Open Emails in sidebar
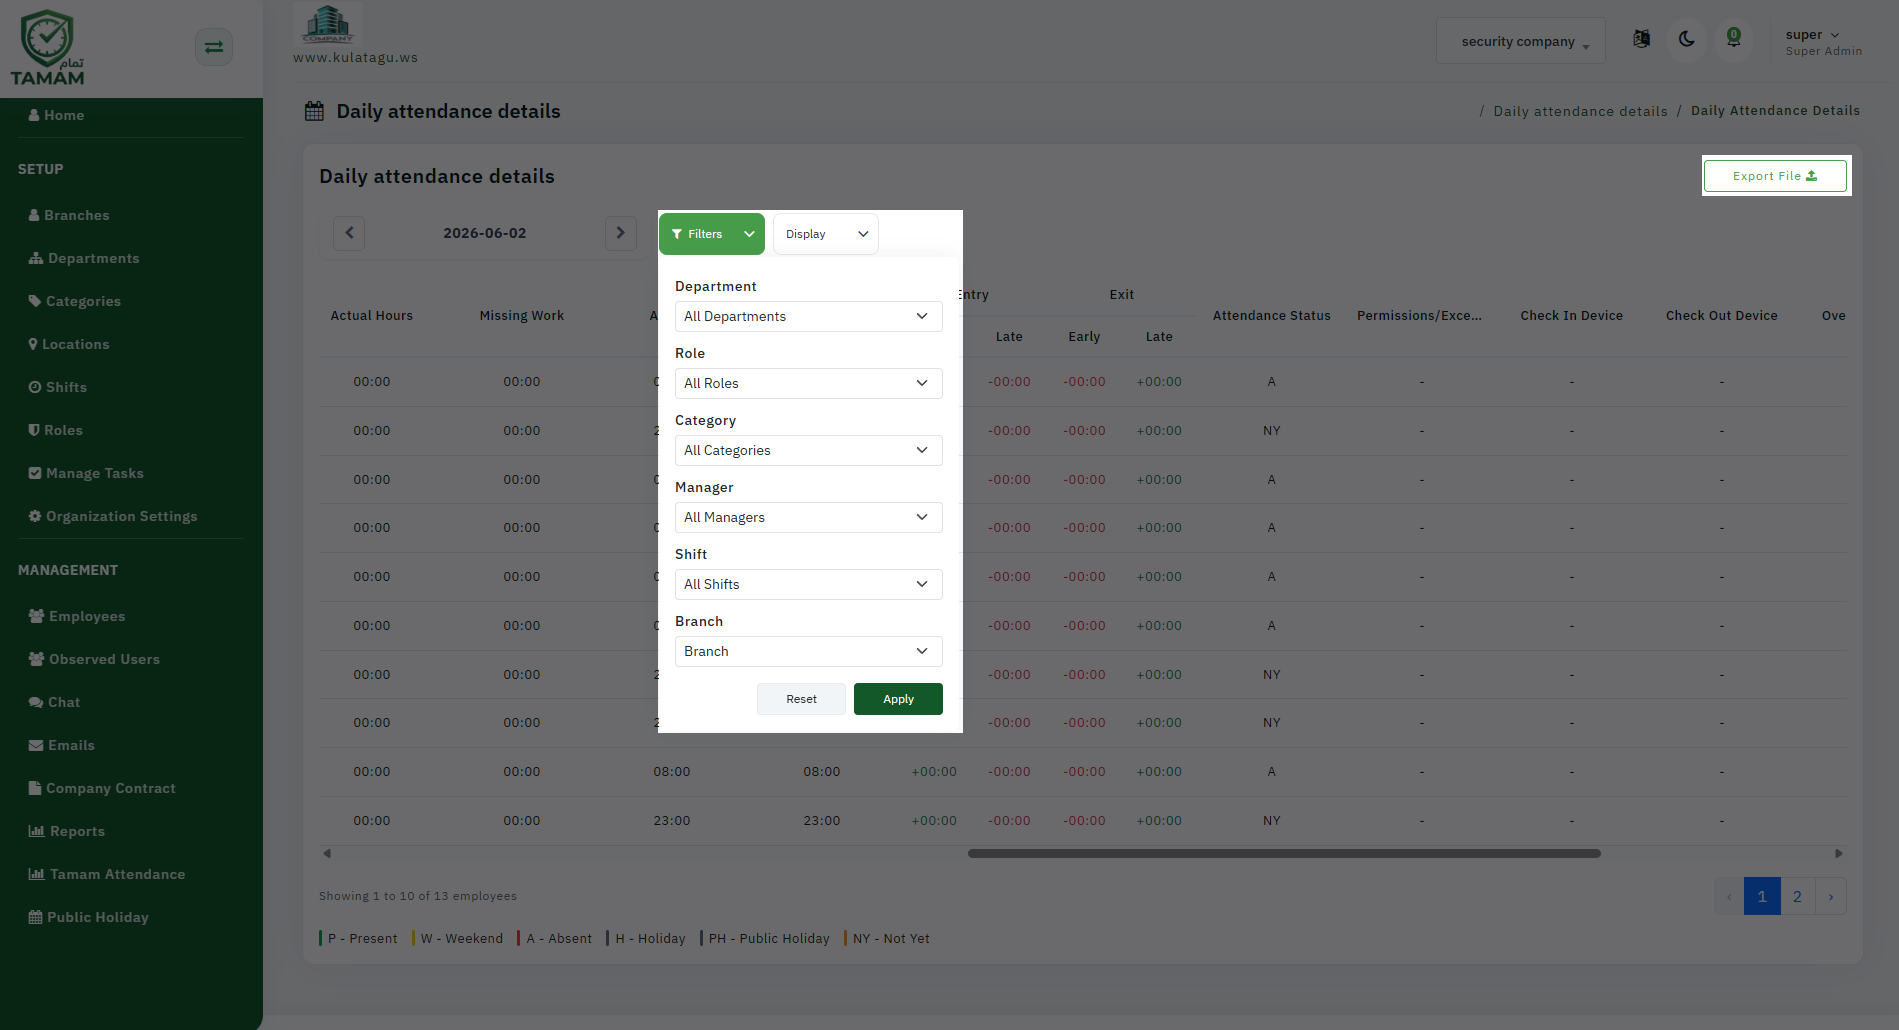 (x=62, y=745)
